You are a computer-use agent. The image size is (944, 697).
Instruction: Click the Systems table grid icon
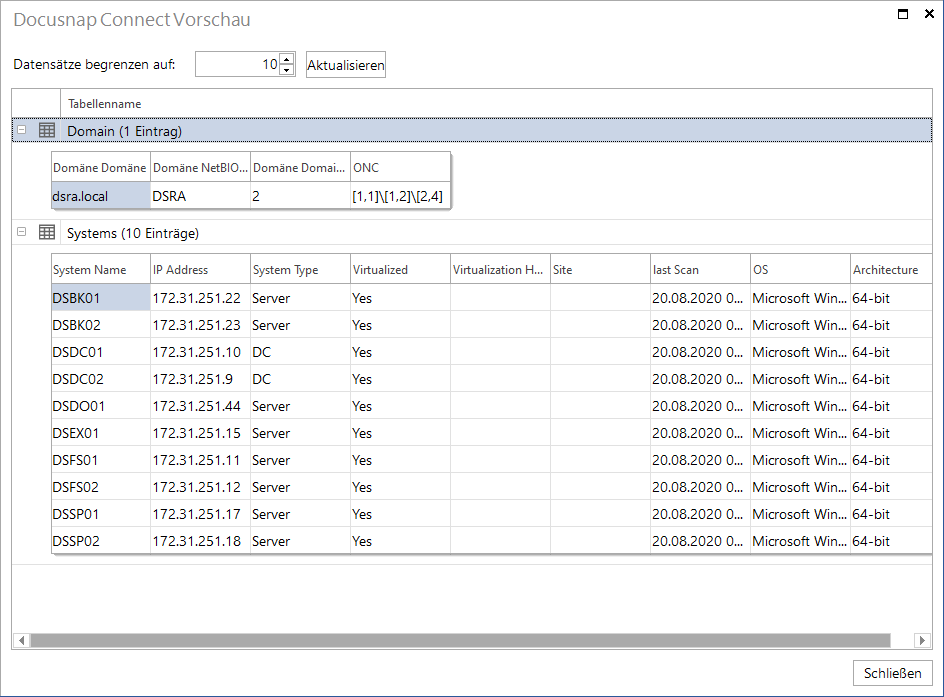point(47,232)
